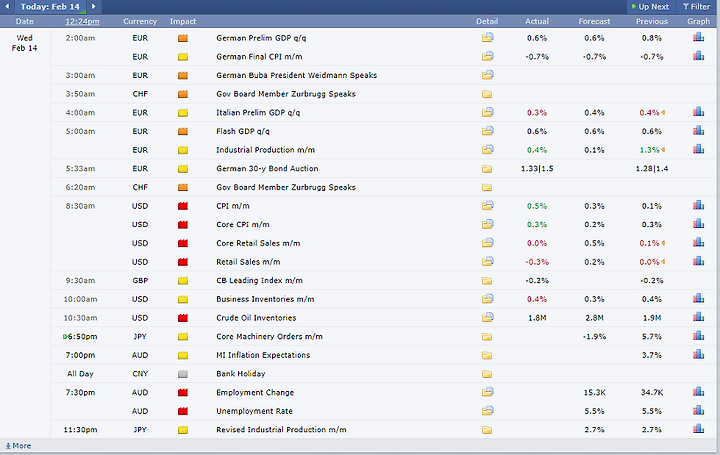Open detail folder for Industrial Production m/m
This screenshot has width=720, height=455.
point(488,150)
